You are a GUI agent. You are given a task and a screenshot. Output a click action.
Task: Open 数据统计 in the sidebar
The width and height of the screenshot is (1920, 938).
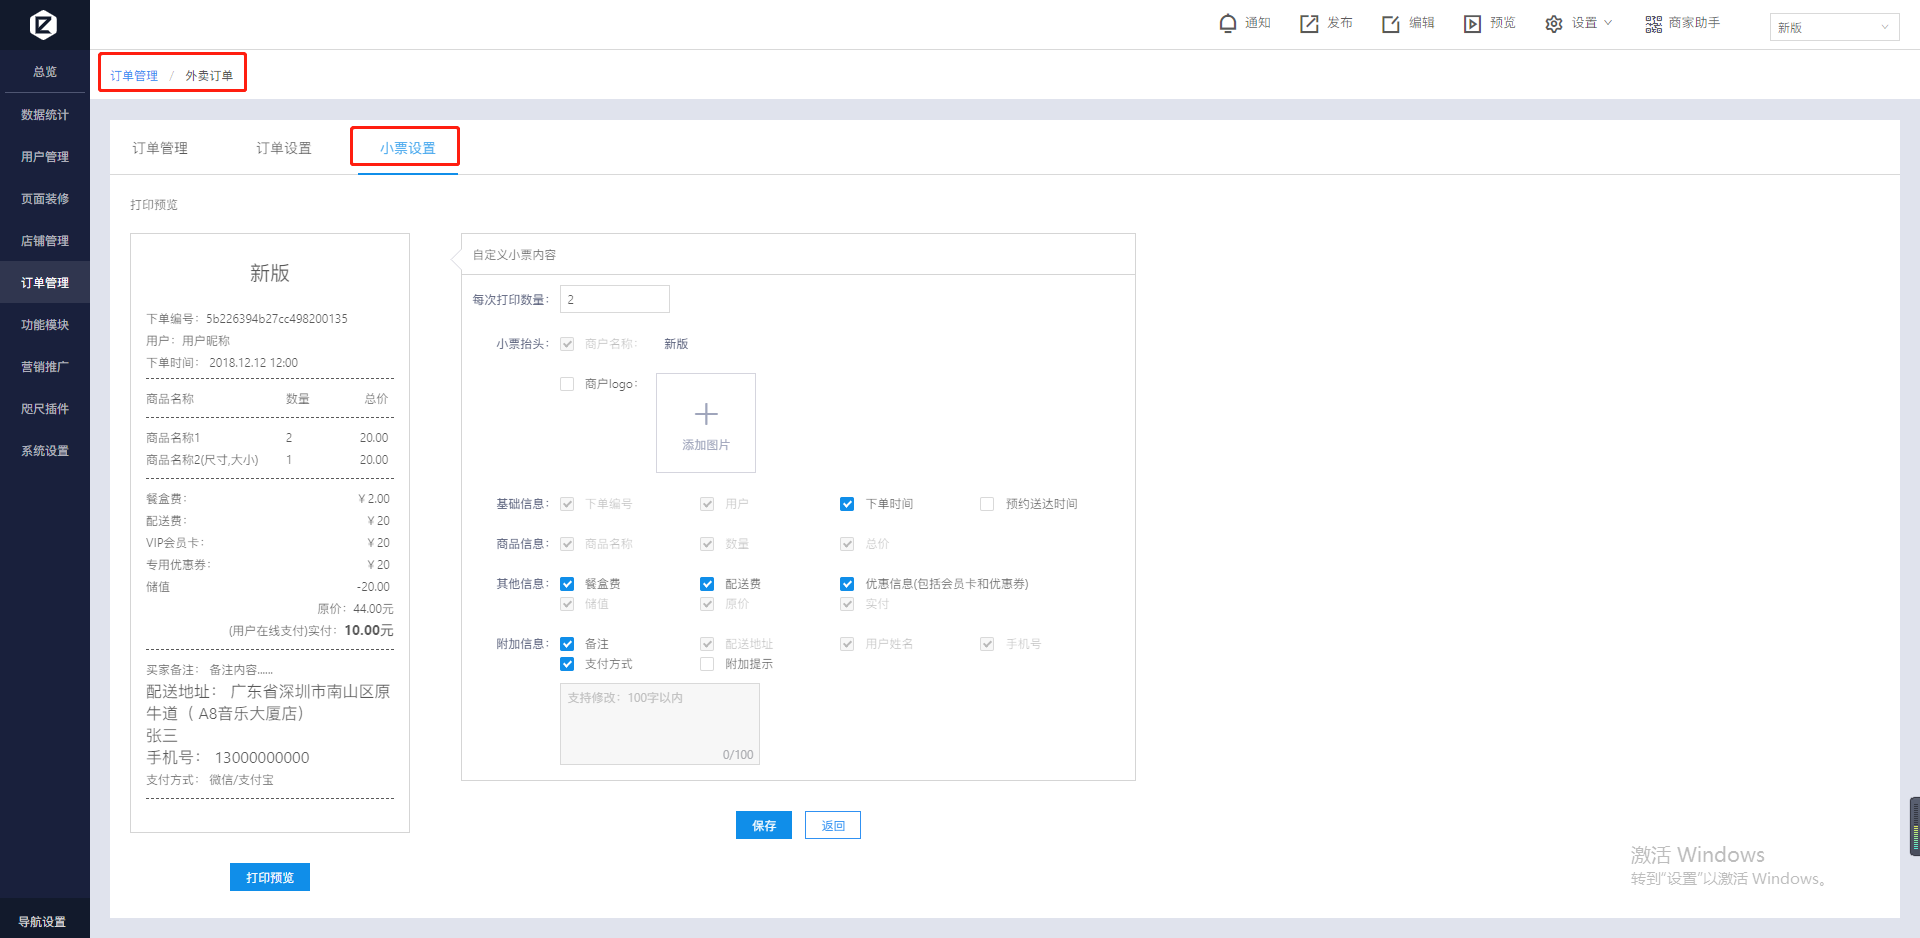[45, 115]
